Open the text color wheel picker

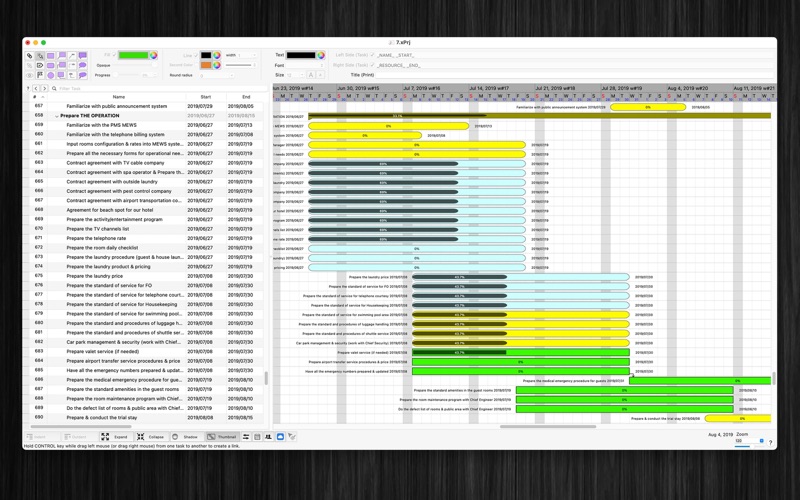pos(320,55)
